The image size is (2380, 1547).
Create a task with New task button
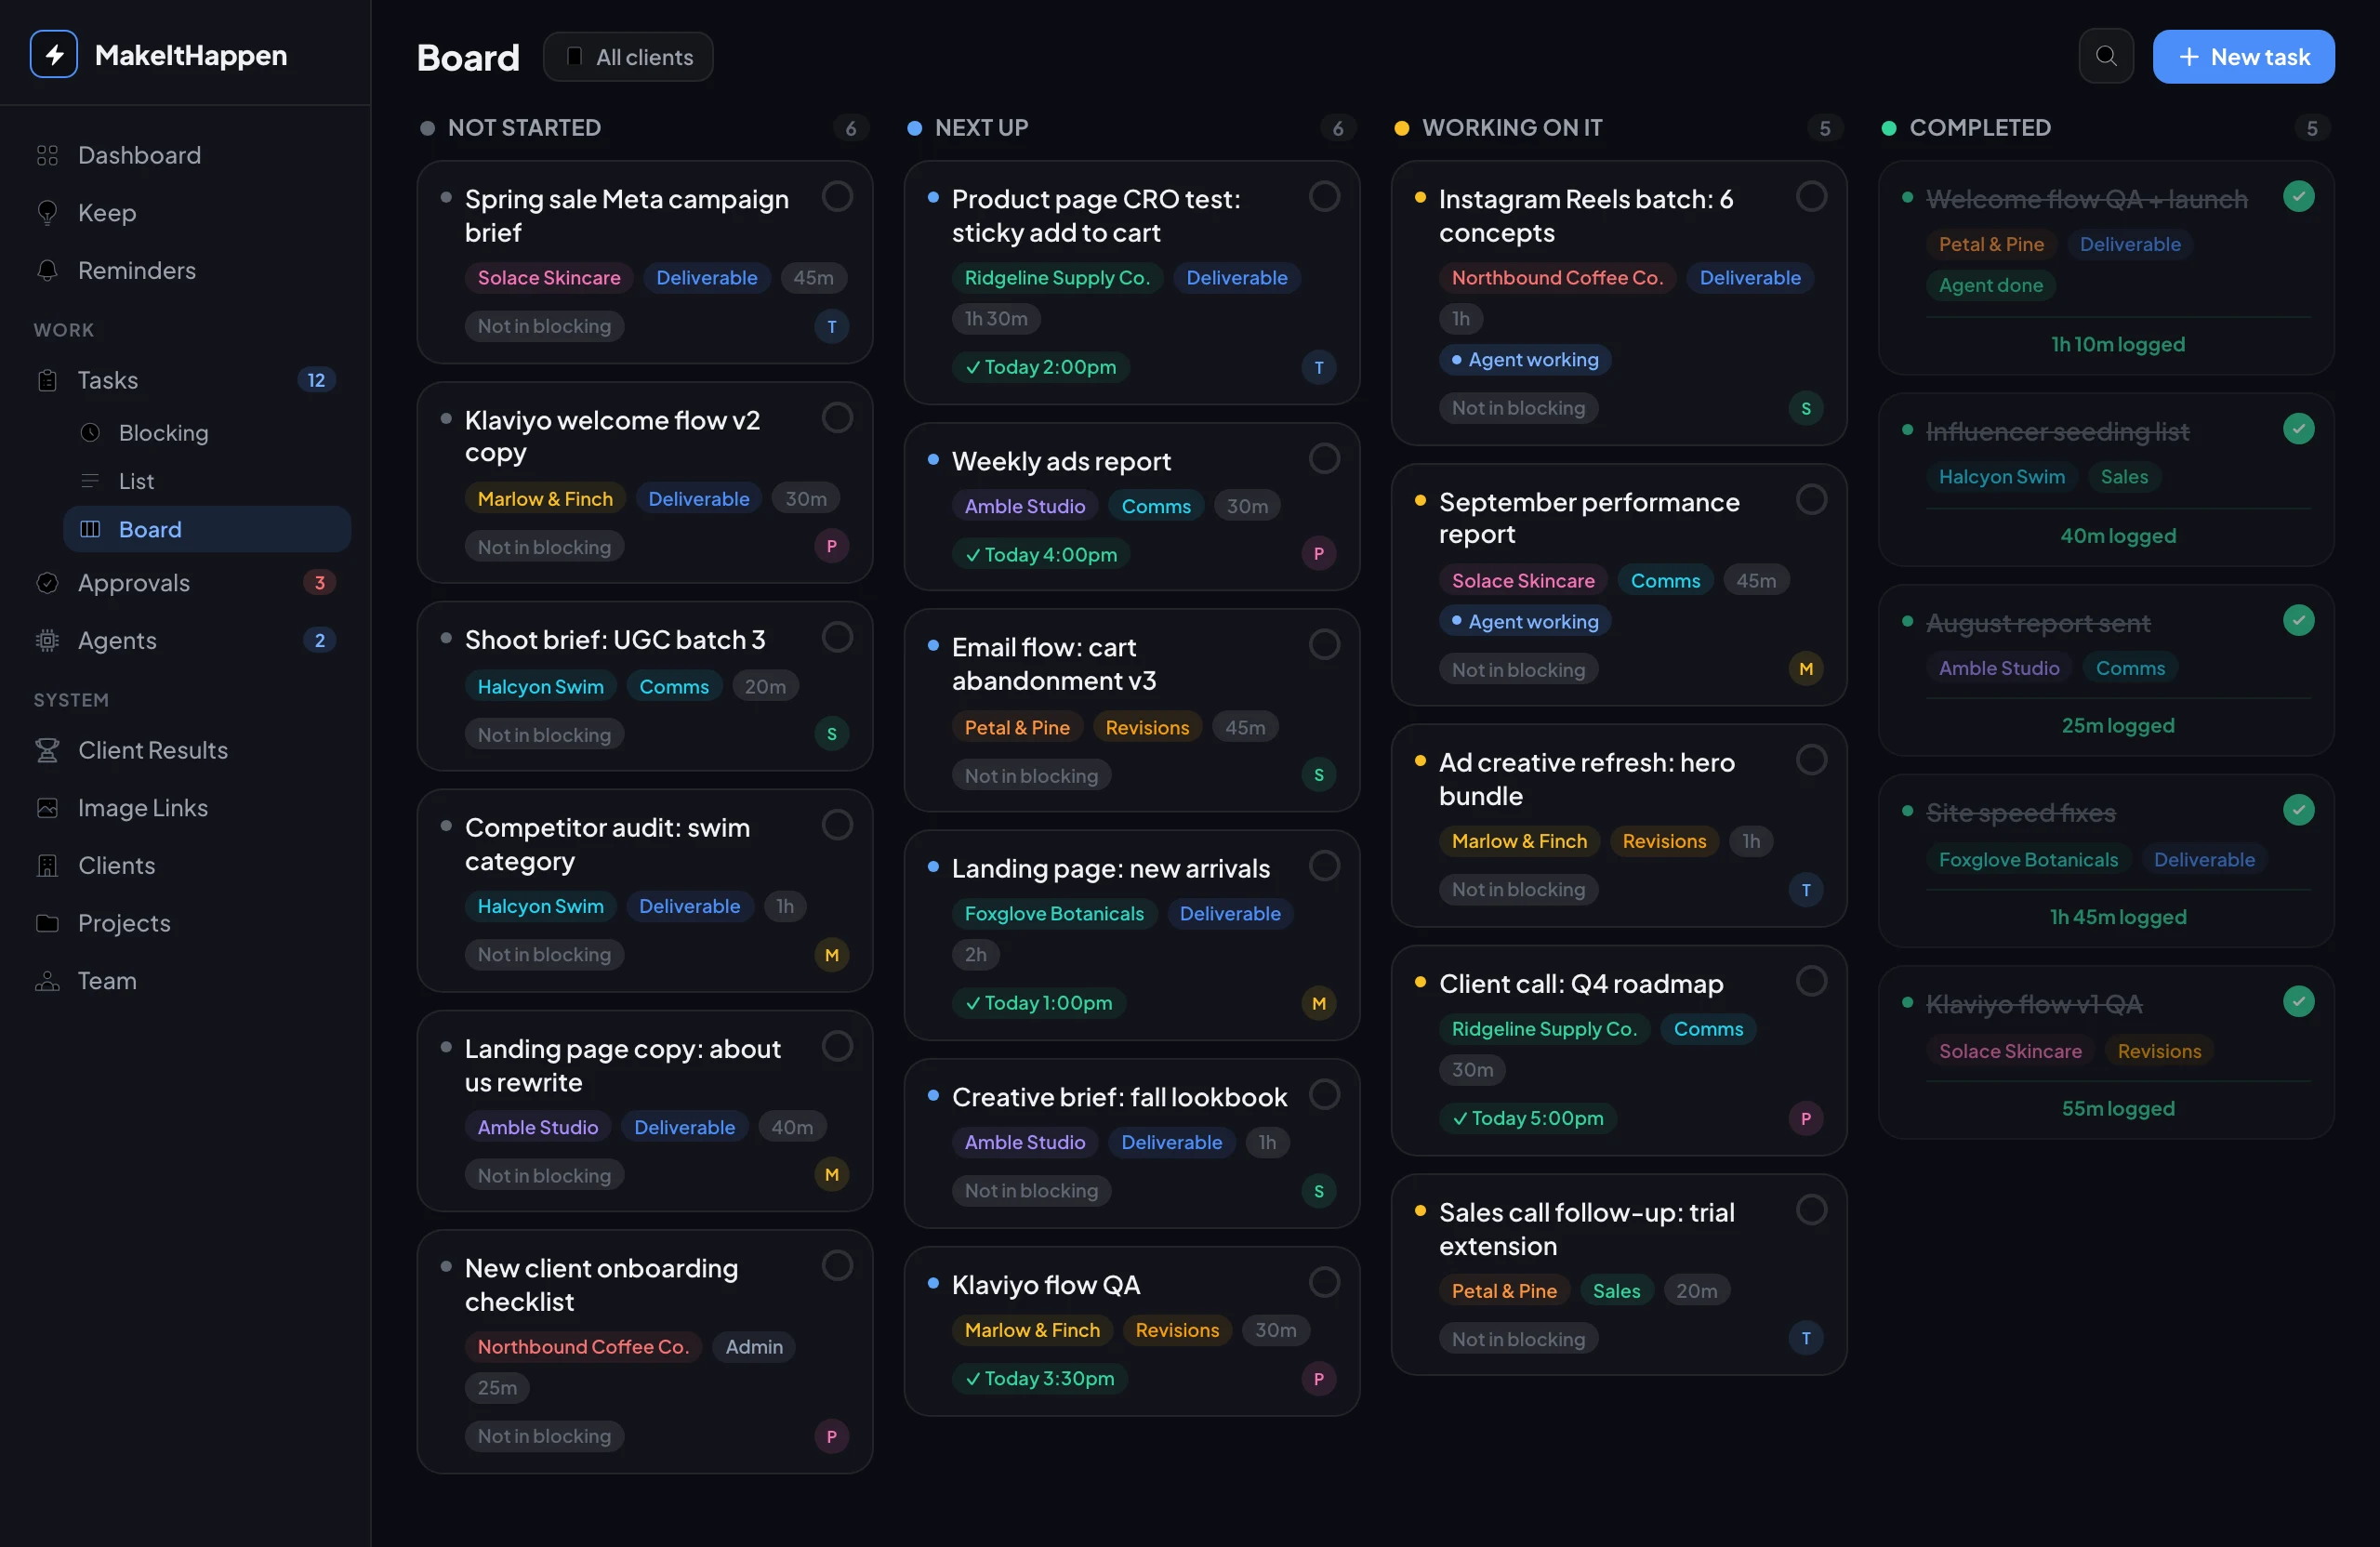(x=2243, y=57)
